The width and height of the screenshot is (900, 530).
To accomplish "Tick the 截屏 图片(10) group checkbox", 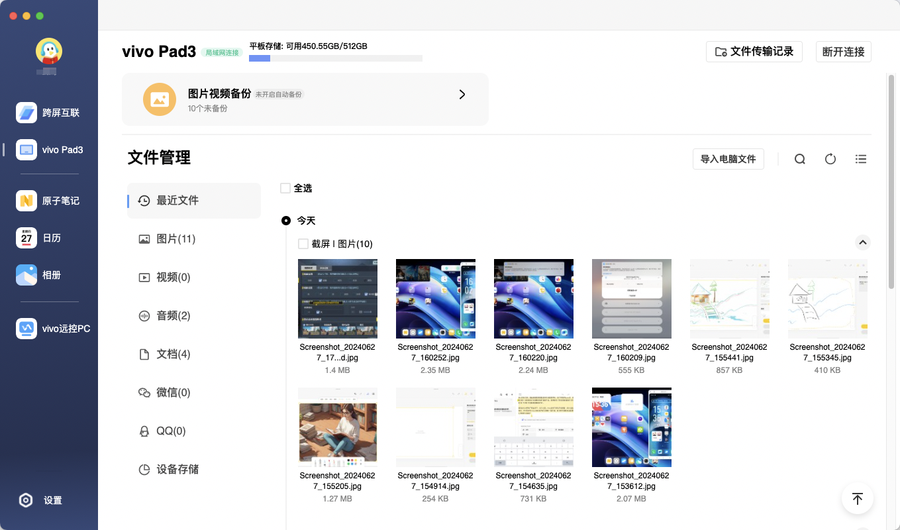I will 304,244.
